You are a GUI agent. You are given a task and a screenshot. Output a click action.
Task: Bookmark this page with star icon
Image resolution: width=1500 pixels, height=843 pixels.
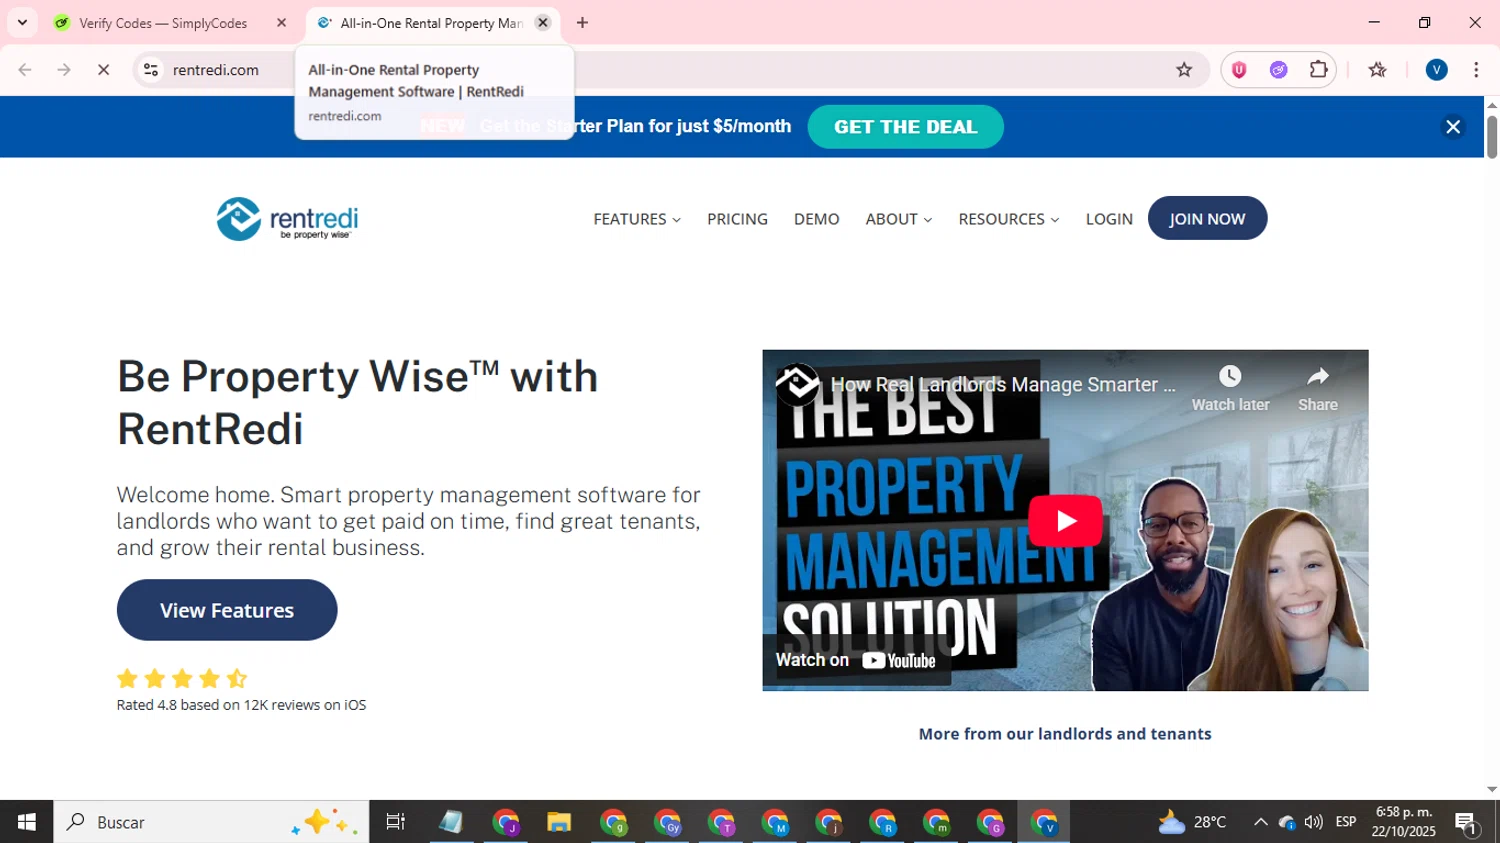[1184, 70]
